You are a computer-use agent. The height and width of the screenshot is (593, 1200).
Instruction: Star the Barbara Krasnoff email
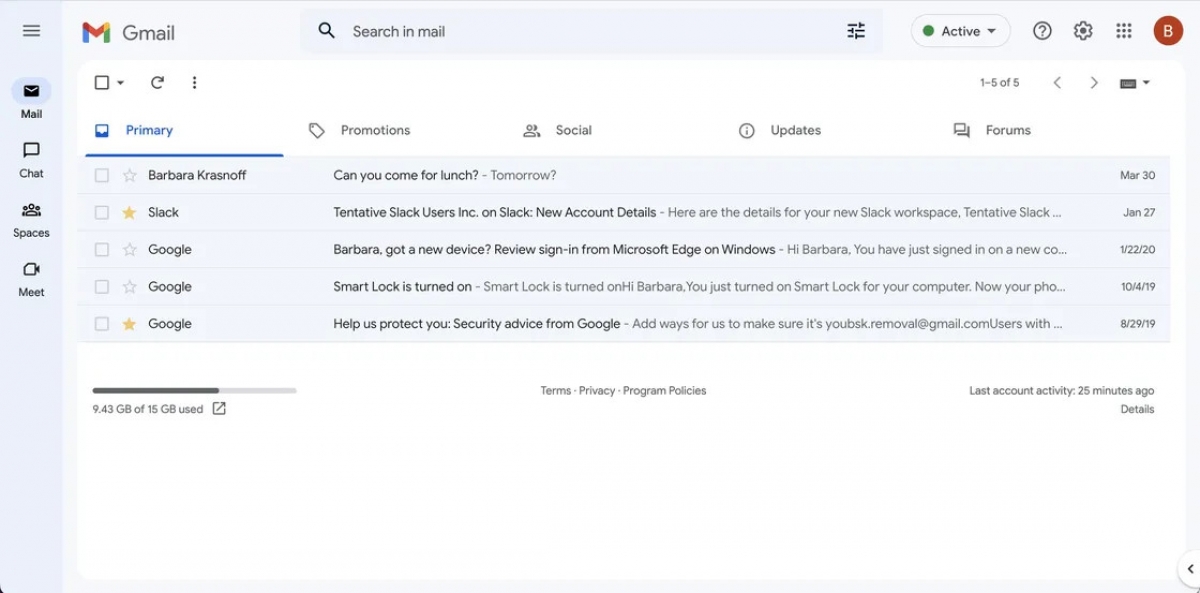pos(129,175)
